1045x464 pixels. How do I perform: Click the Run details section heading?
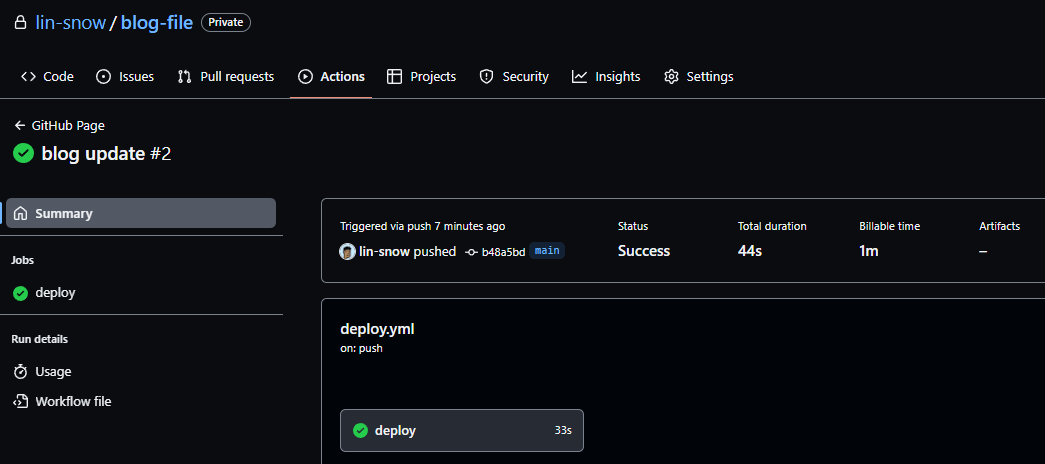(x=39, y=339)
